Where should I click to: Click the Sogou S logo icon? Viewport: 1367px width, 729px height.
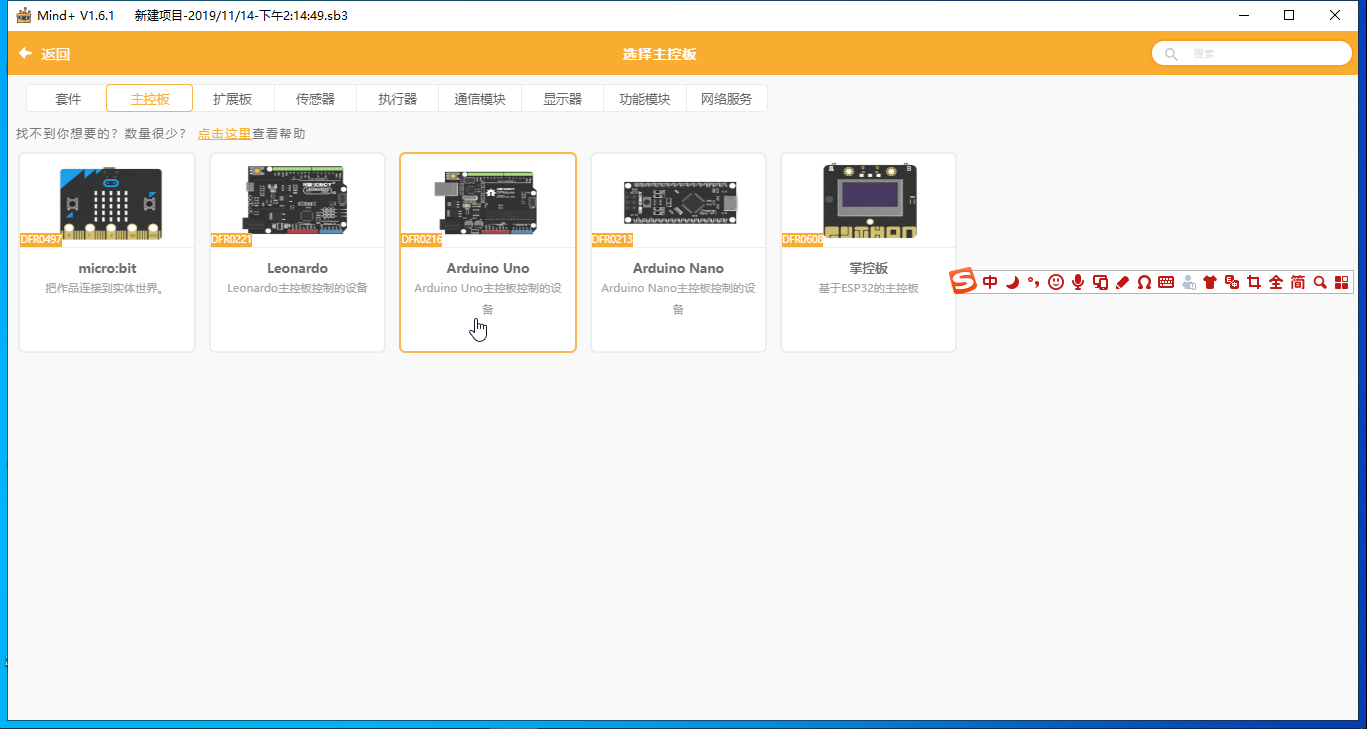point(962,282)
